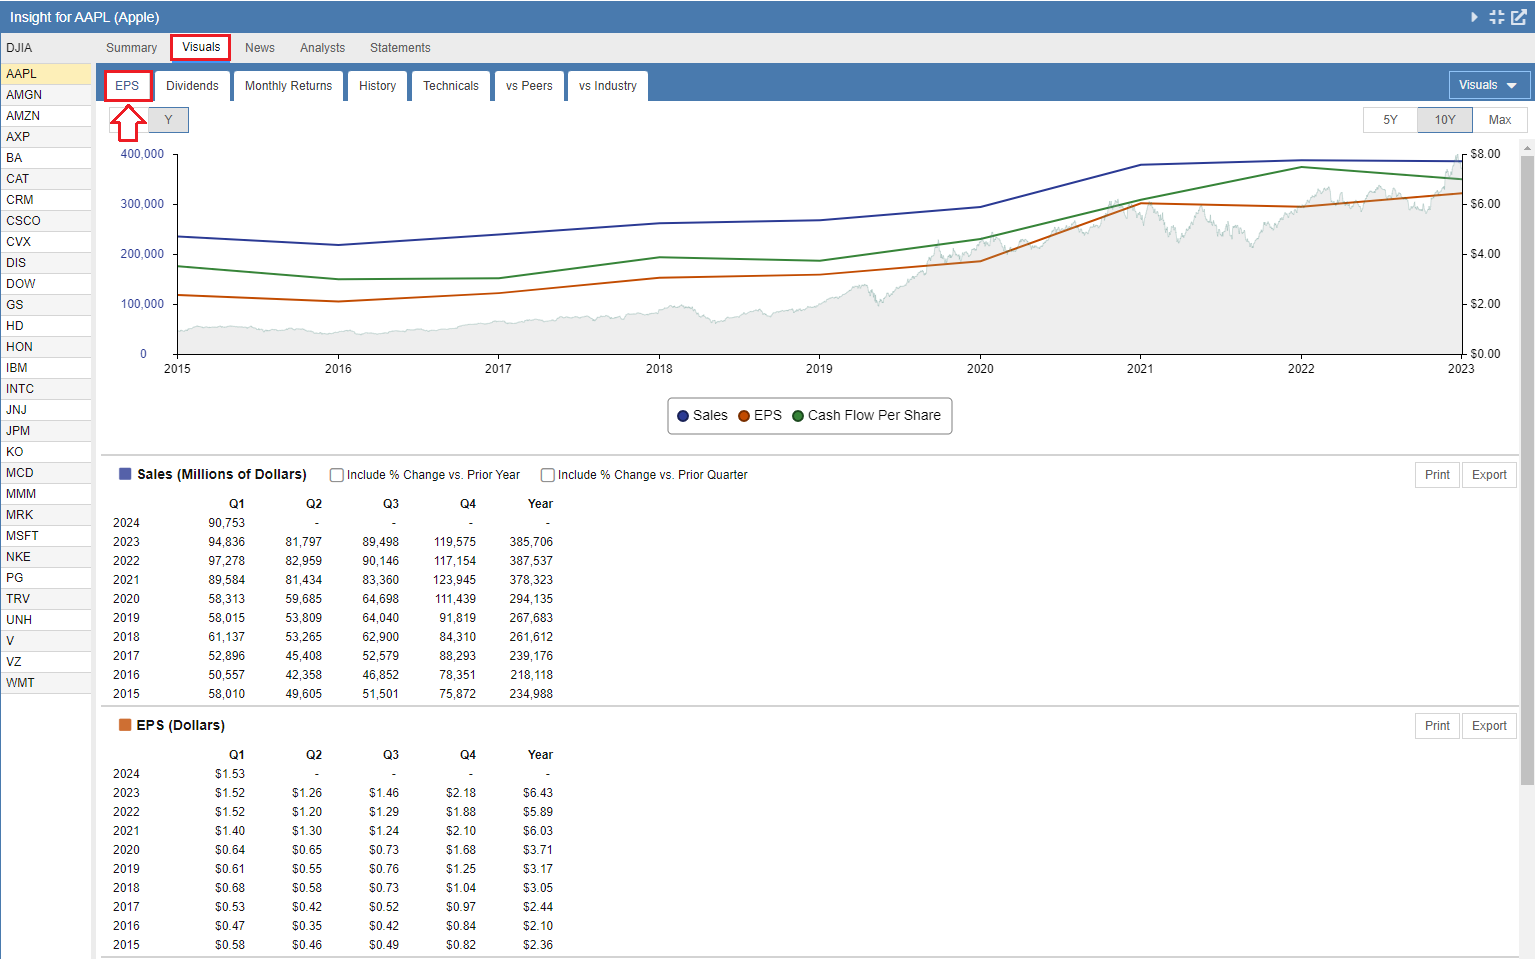
Task: Open the Visuals dropdown menu
Action: (x=1488, y=85)
